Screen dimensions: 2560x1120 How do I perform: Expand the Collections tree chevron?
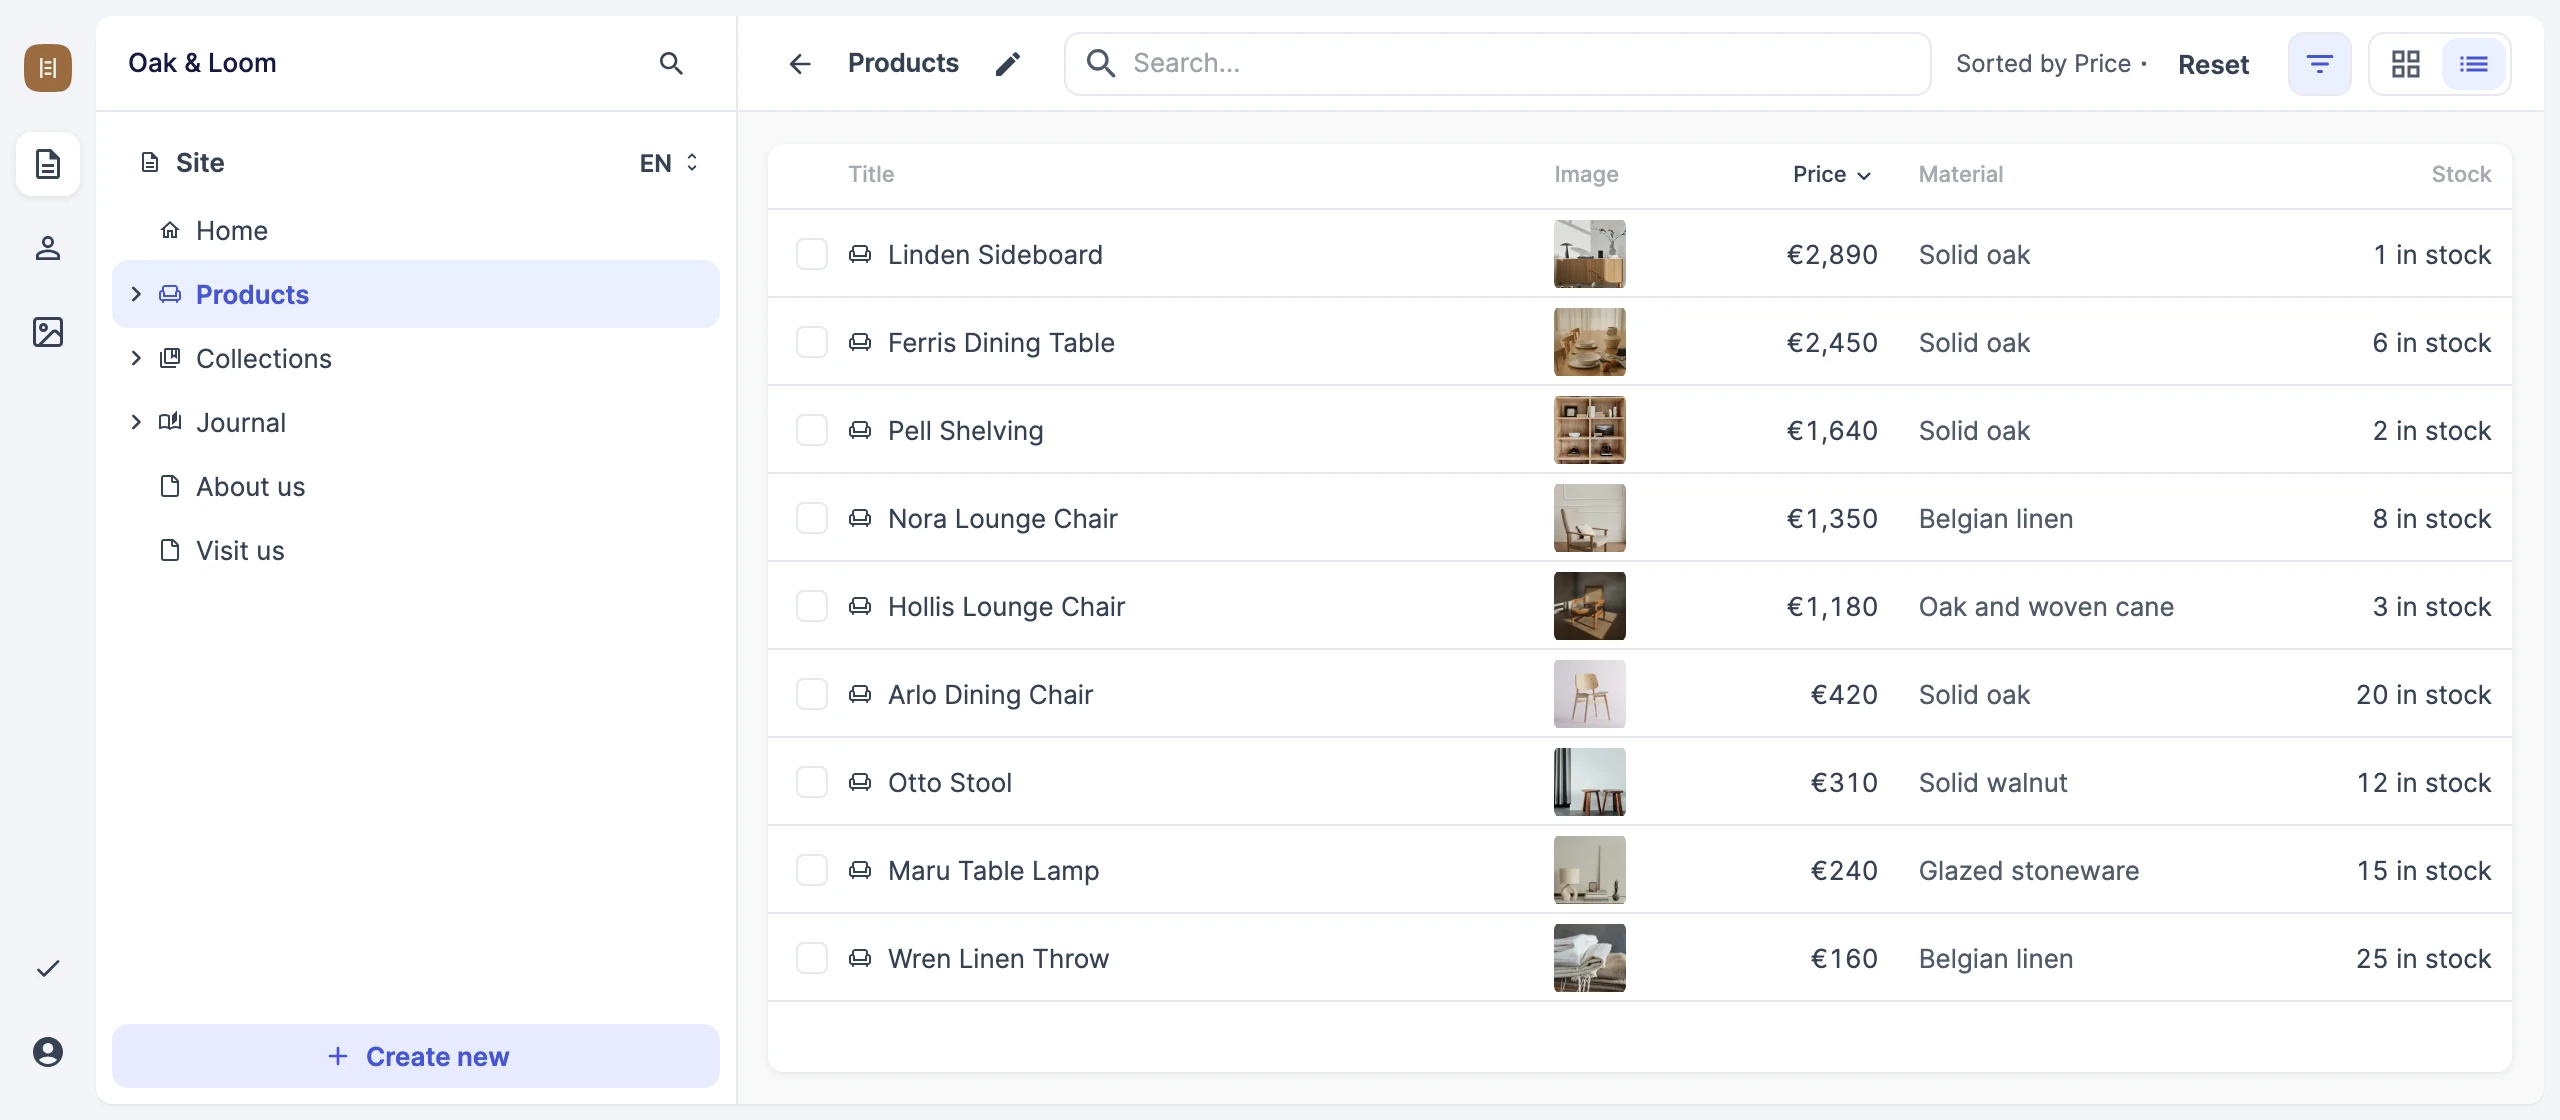136,358
